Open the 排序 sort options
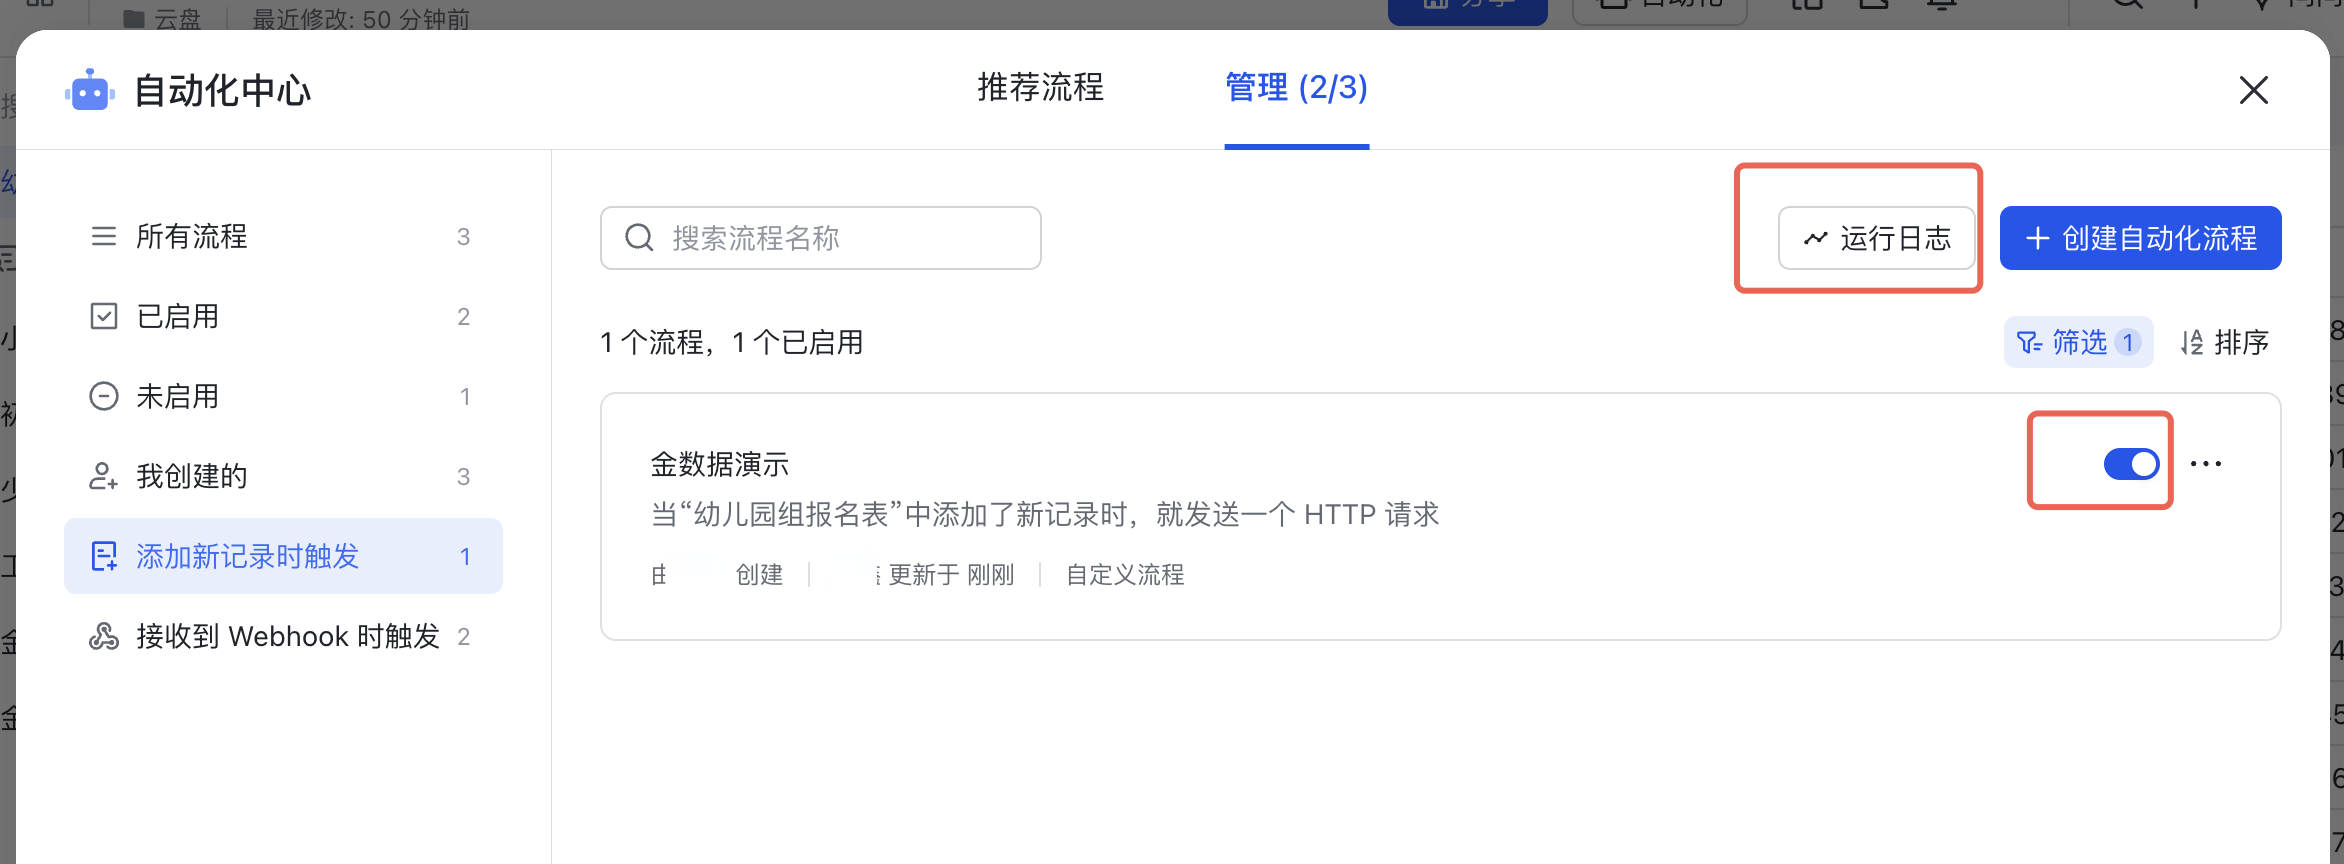 coord(2224,343)
